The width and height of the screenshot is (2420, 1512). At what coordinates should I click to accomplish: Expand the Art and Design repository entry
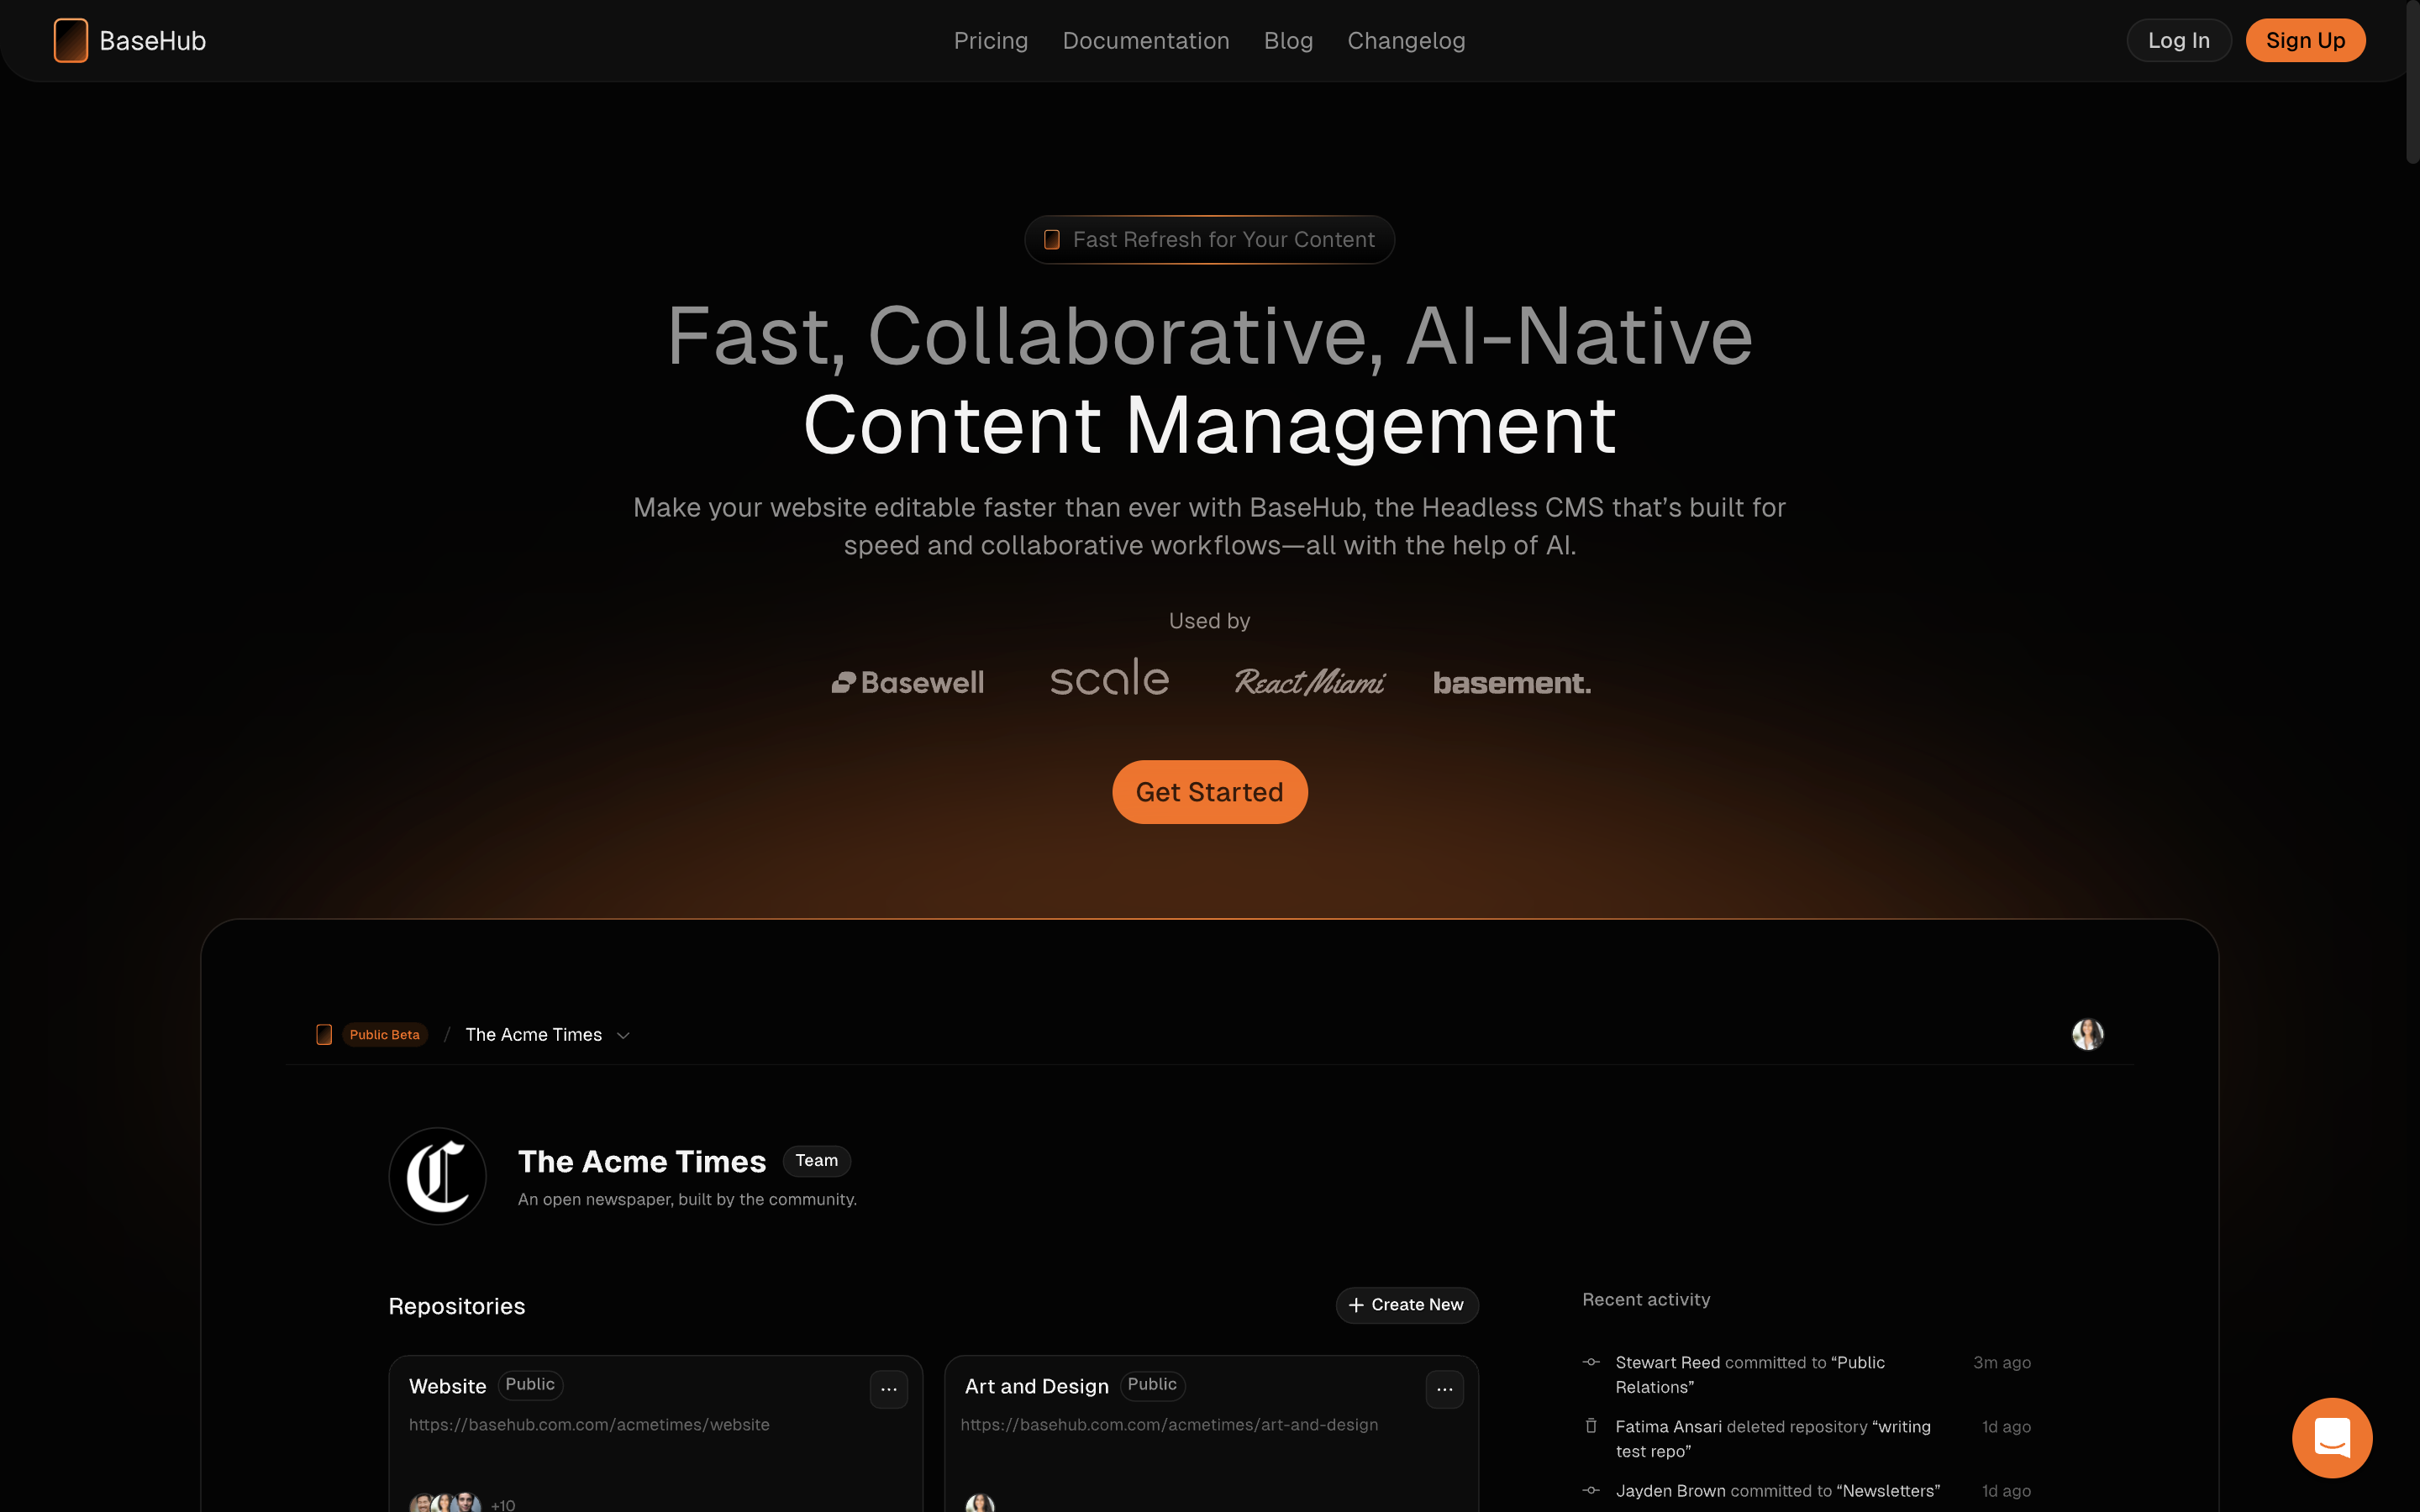point(1446,1387)
